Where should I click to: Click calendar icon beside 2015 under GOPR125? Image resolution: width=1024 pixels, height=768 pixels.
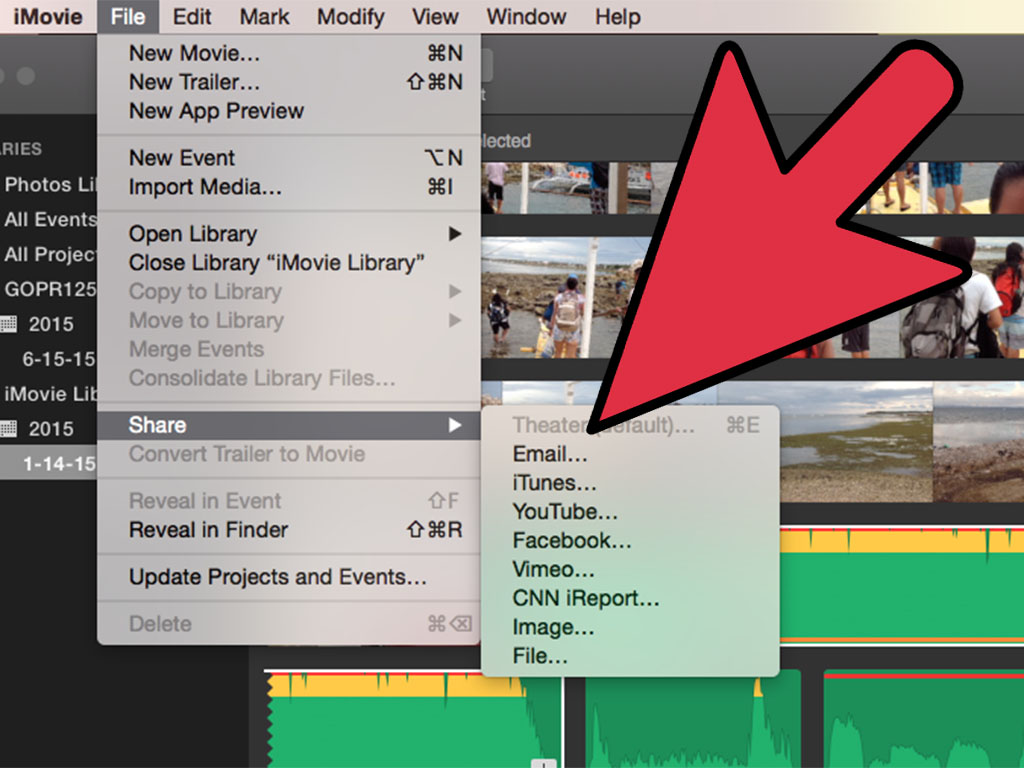tap(8, 323)
